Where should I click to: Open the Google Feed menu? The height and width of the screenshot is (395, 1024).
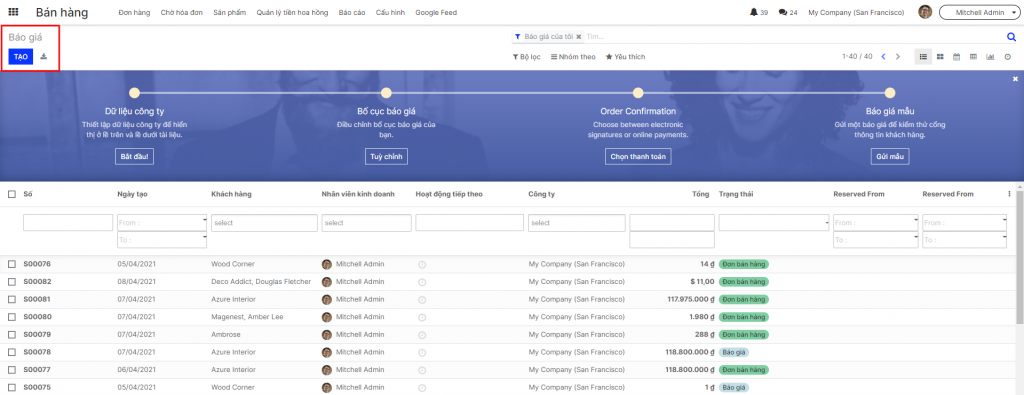pos(436,12)
